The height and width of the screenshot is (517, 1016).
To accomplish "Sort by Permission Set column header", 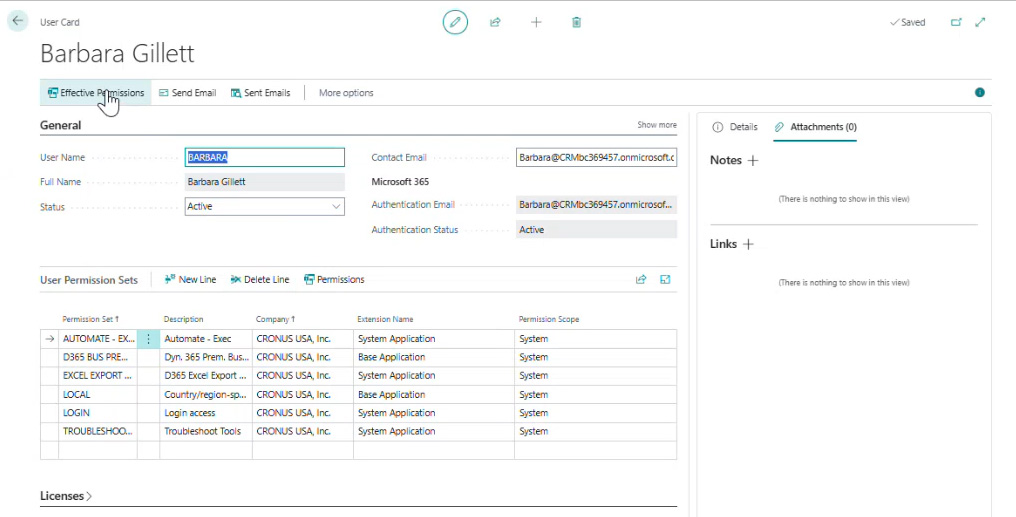I will (x=90, y=319).
